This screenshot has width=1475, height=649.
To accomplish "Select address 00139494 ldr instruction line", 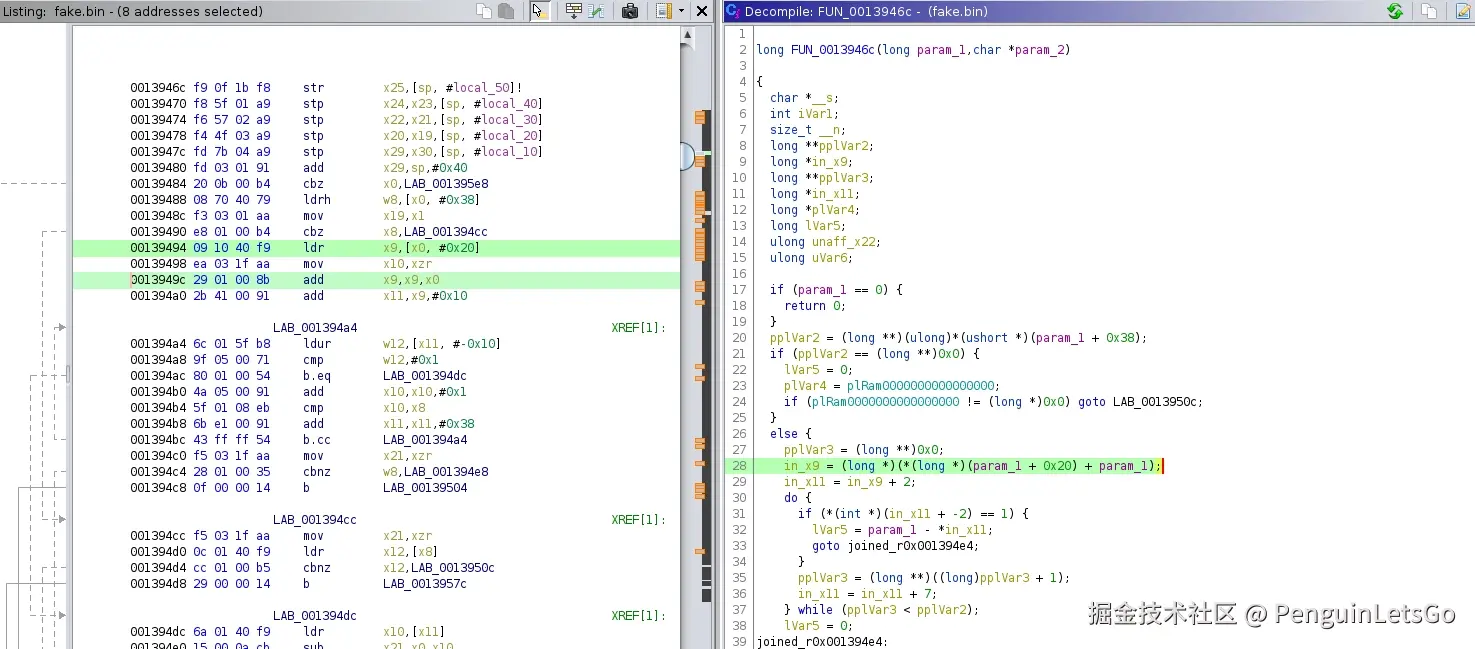I will pos(300,247).
